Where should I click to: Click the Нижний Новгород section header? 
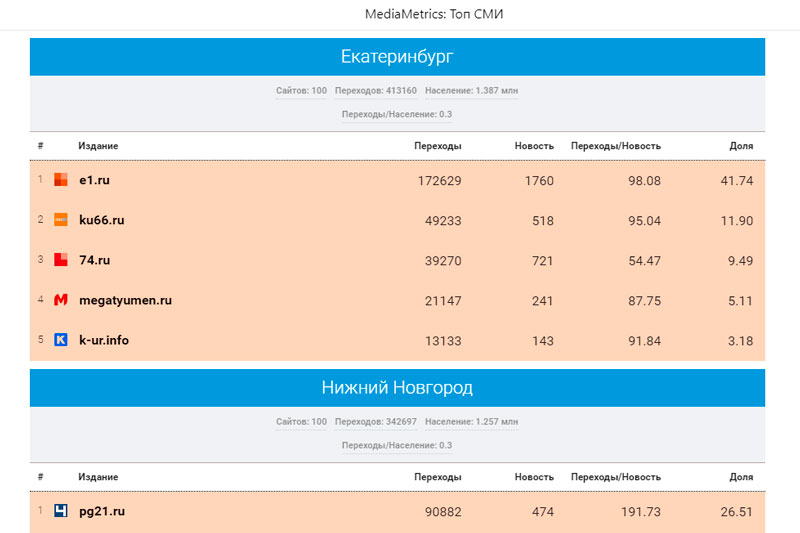(x=397, y=387)
